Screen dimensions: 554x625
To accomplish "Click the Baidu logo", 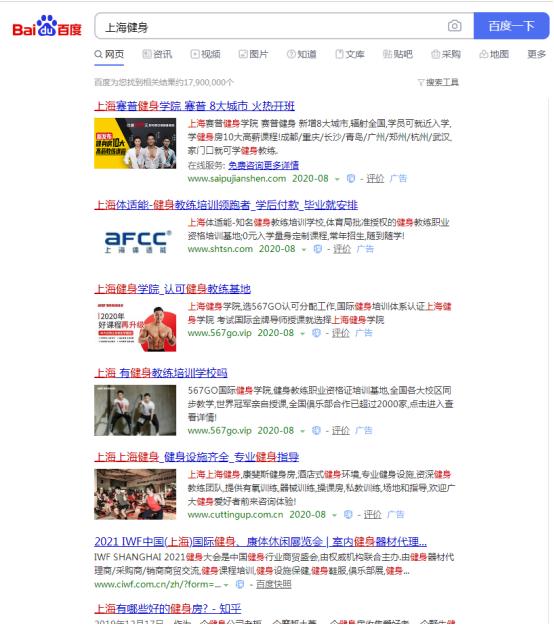I will coord(47,26).
